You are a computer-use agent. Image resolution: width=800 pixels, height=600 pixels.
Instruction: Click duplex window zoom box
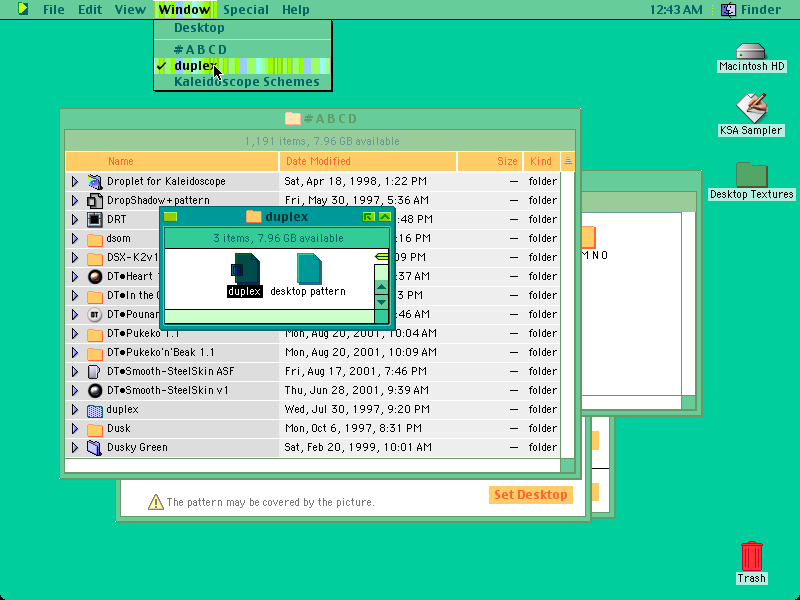368,217
